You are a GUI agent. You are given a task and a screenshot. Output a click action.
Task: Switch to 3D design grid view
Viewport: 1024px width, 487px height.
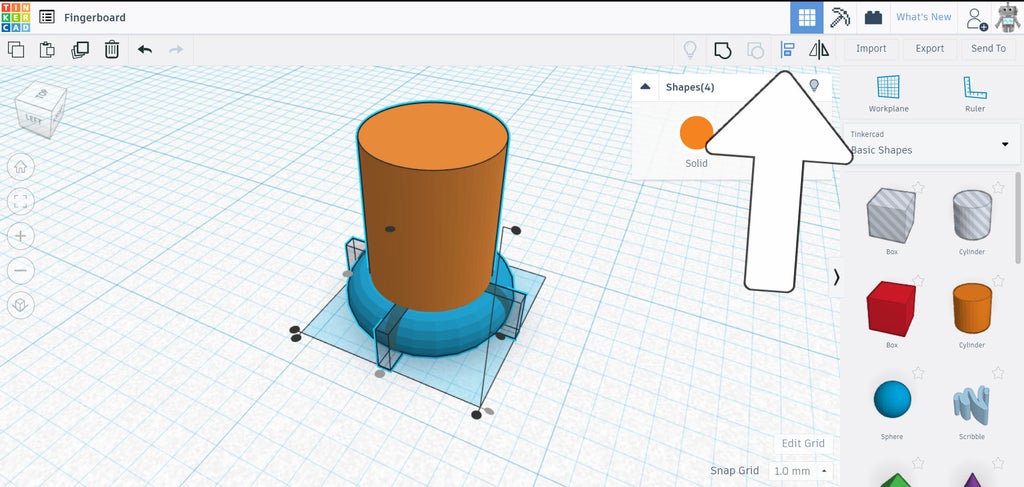pos(807,17)
